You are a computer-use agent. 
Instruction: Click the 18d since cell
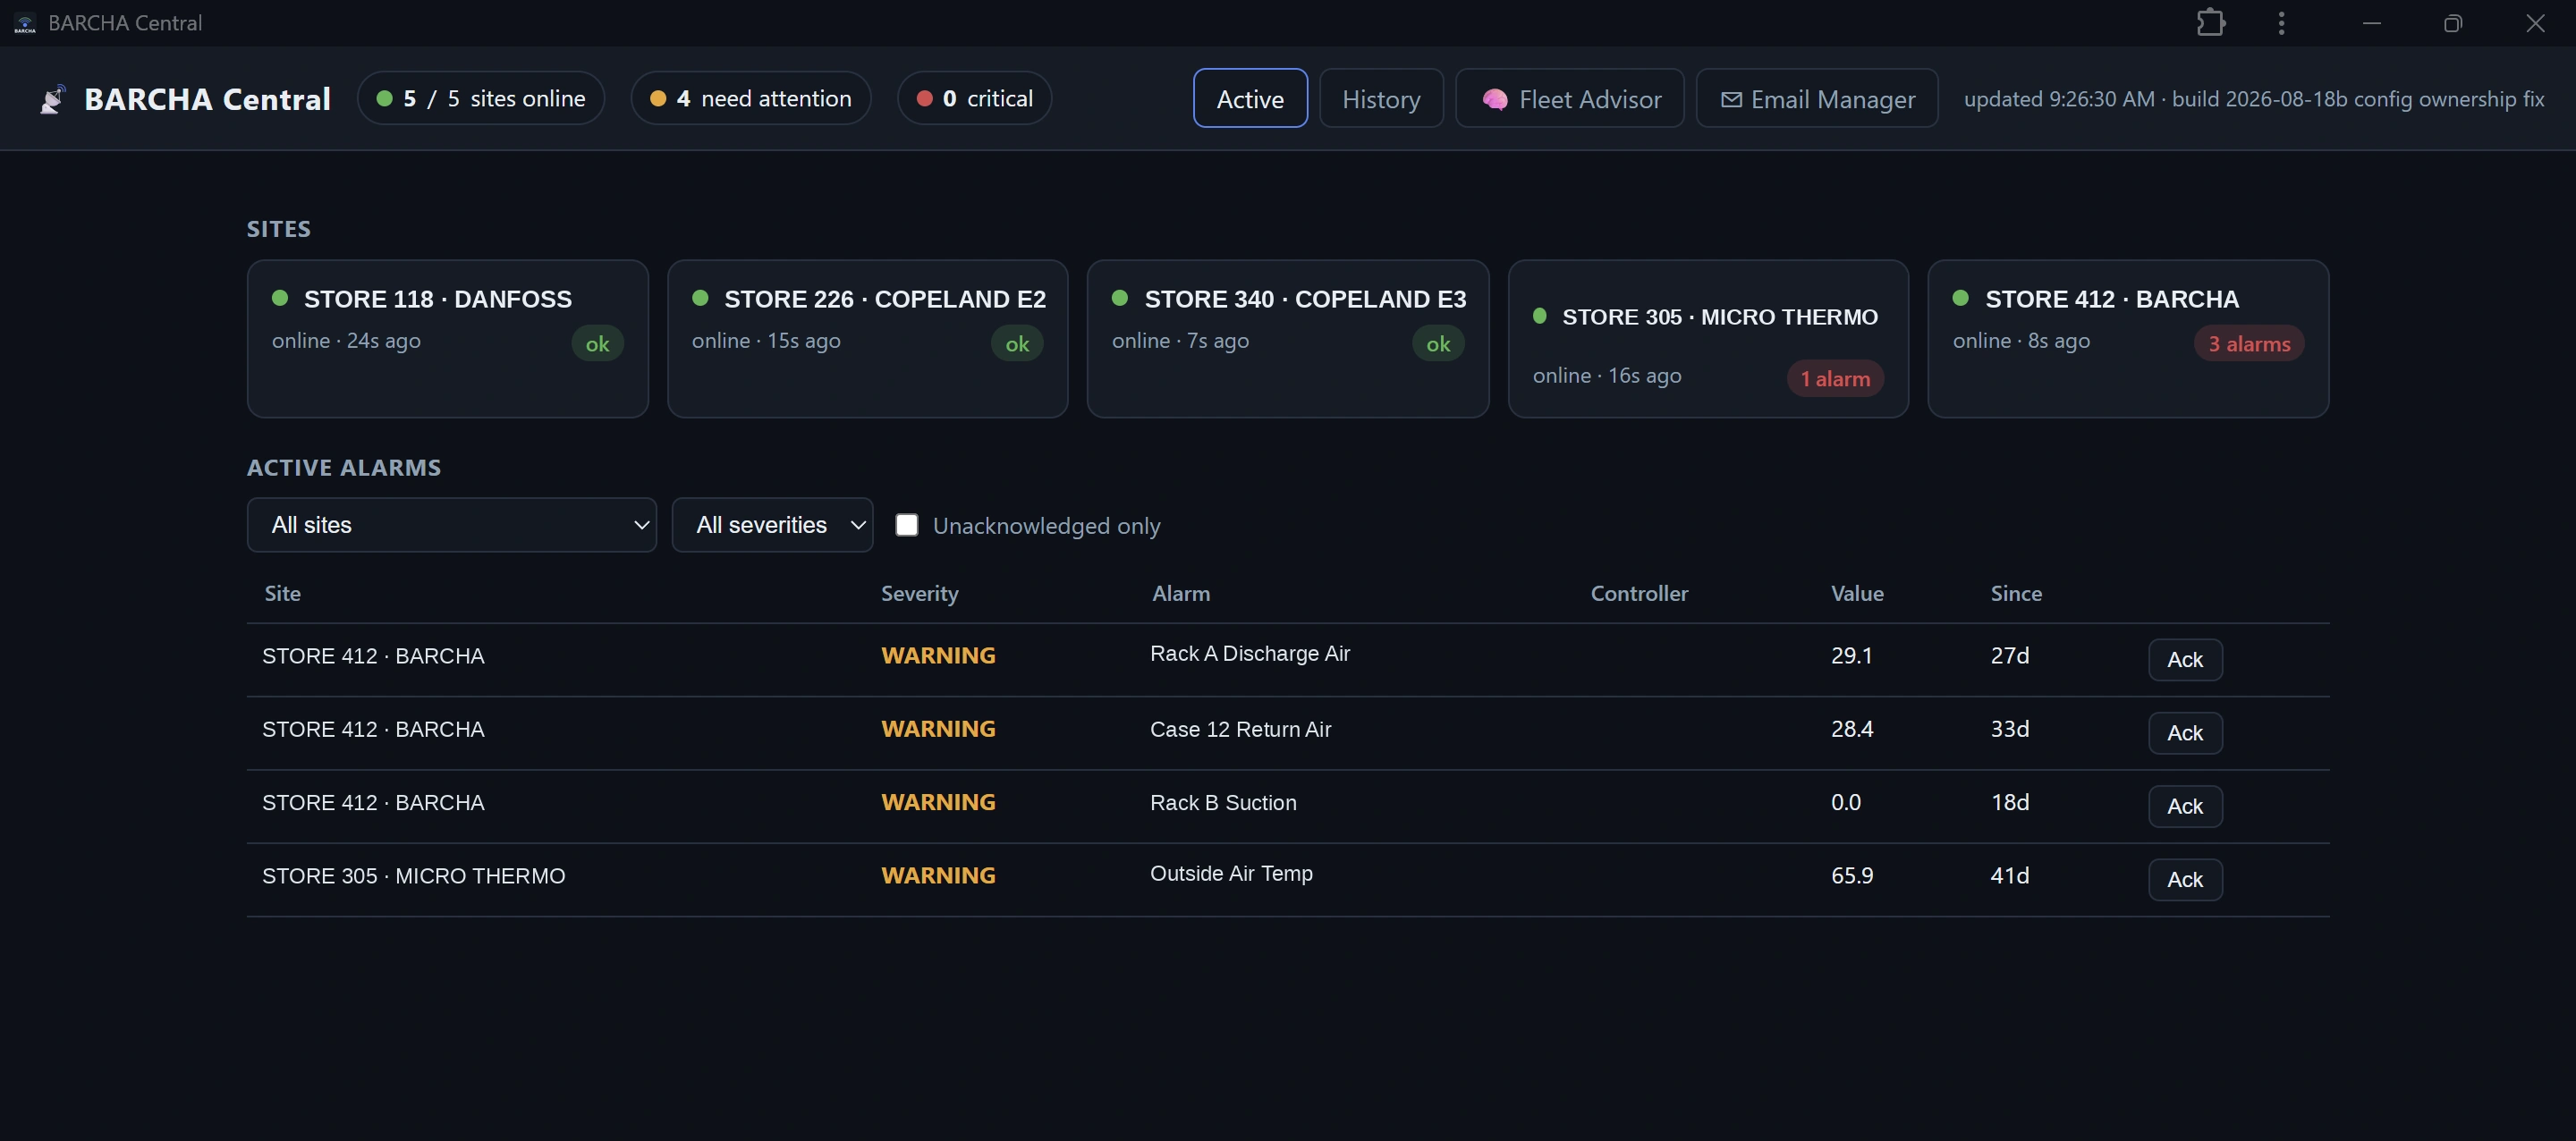pos(2009,802)
